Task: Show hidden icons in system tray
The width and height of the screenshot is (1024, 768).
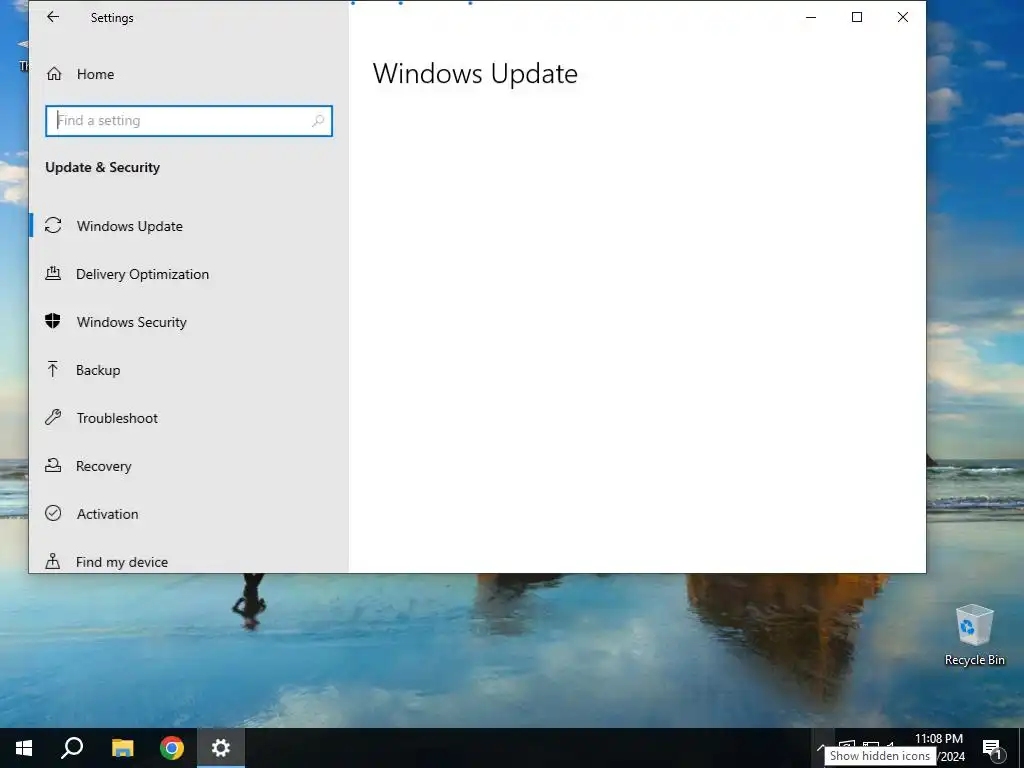Action: tap(820, 748)
